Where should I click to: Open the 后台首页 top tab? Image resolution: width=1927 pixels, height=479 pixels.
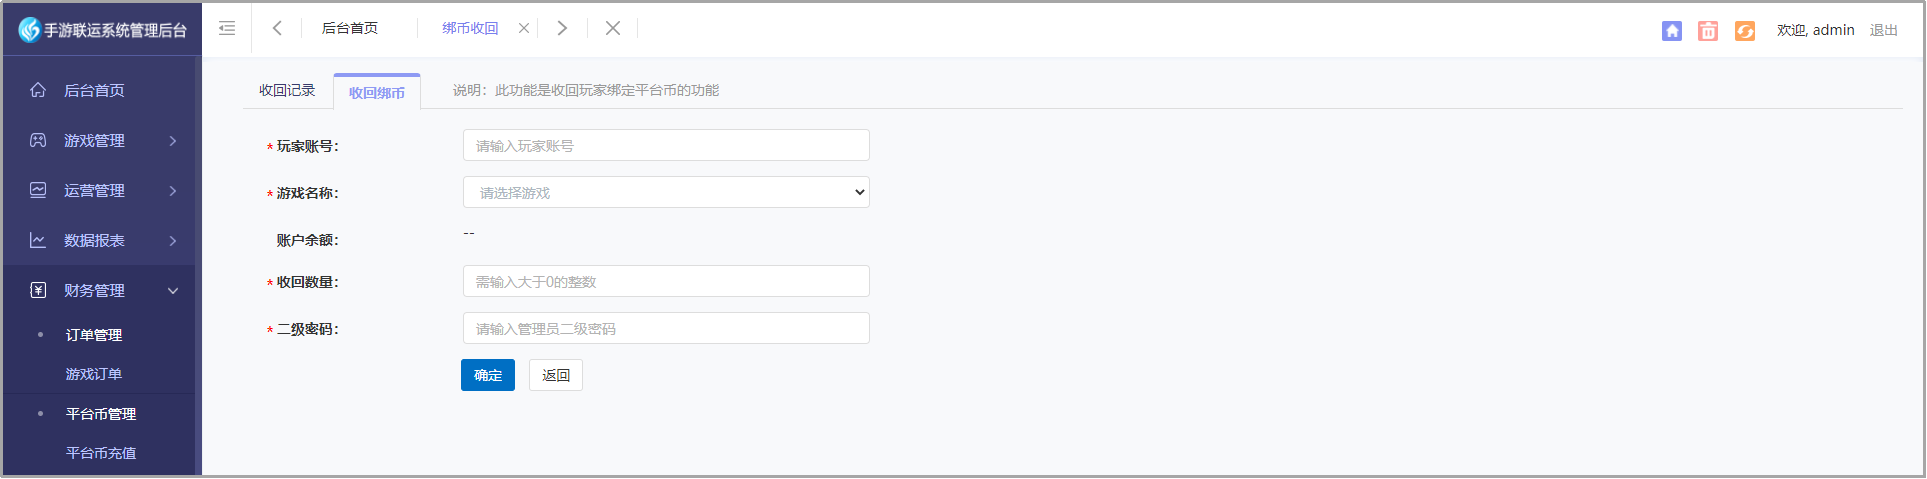click(350, 28)
